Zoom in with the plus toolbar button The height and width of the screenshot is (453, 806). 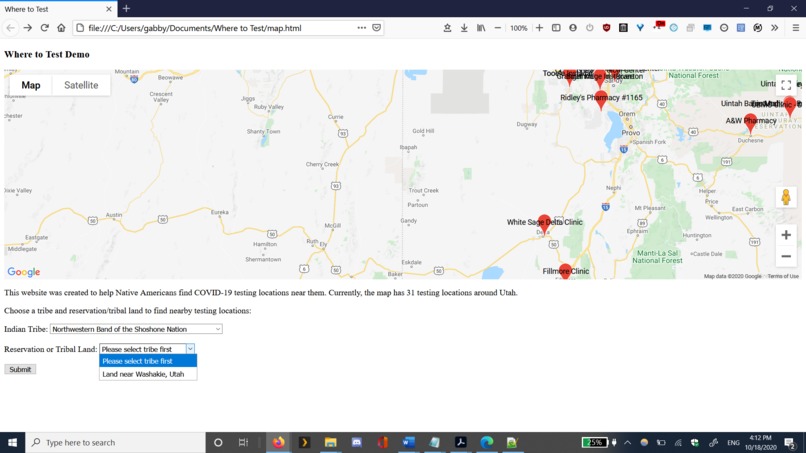[x=539, y=28]
